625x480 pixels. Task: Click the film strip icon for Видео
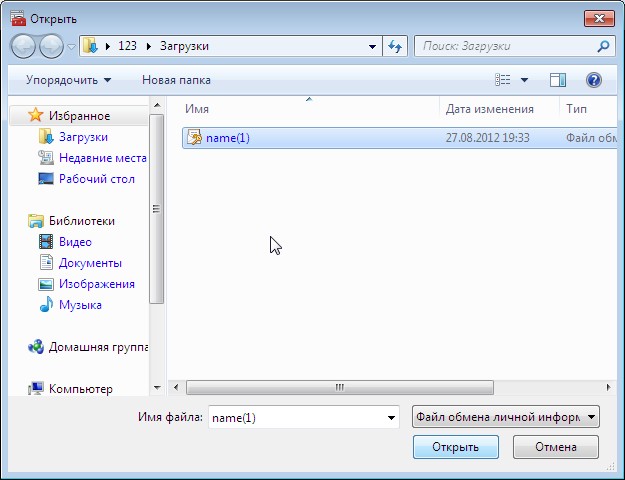click(46, 242)
